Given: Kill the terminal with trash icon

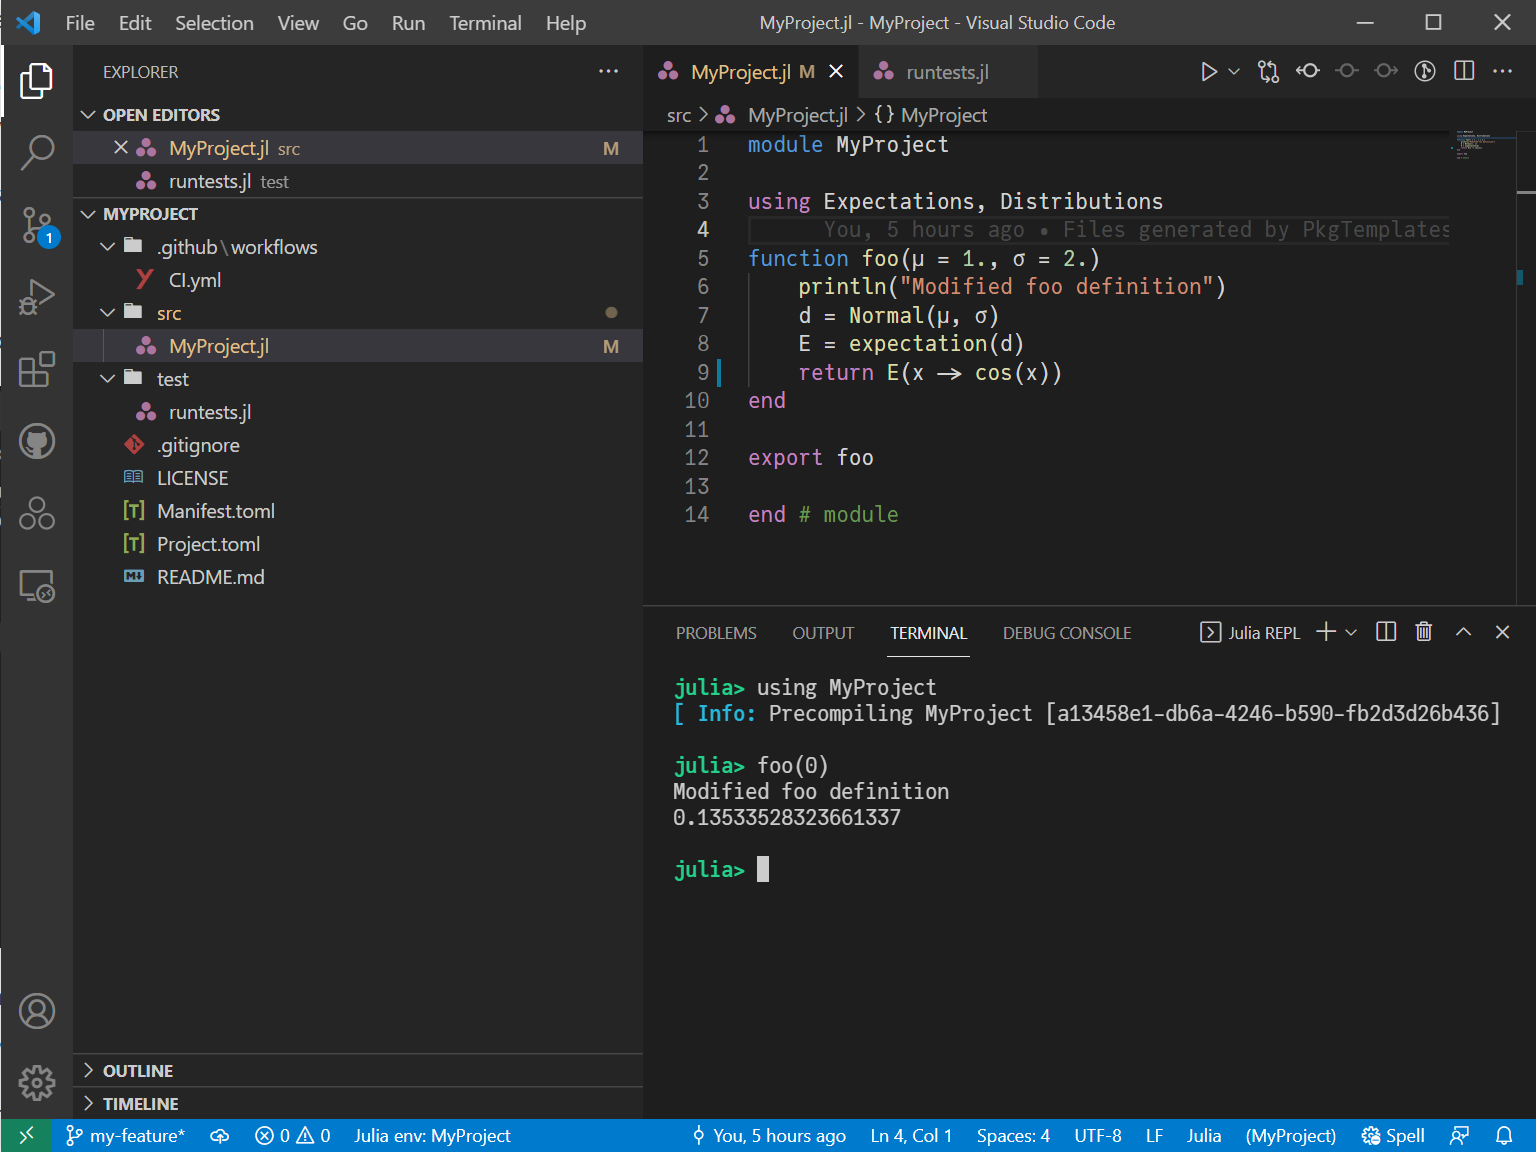Looking at the screenshot, I should point(1424,632).
